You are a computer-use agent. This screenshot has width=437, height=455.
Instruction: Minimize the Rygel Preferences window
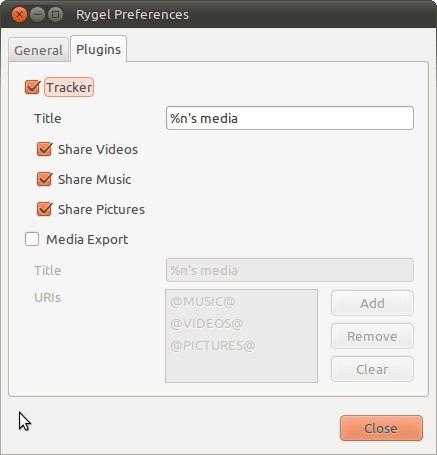tap(37, 15)
